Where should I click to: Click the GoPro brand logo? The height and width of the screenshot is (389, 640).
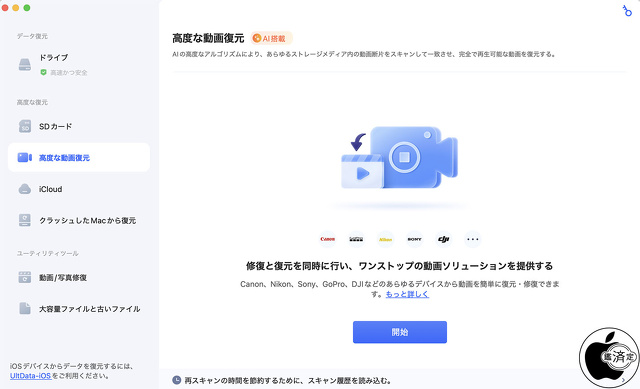356,239
